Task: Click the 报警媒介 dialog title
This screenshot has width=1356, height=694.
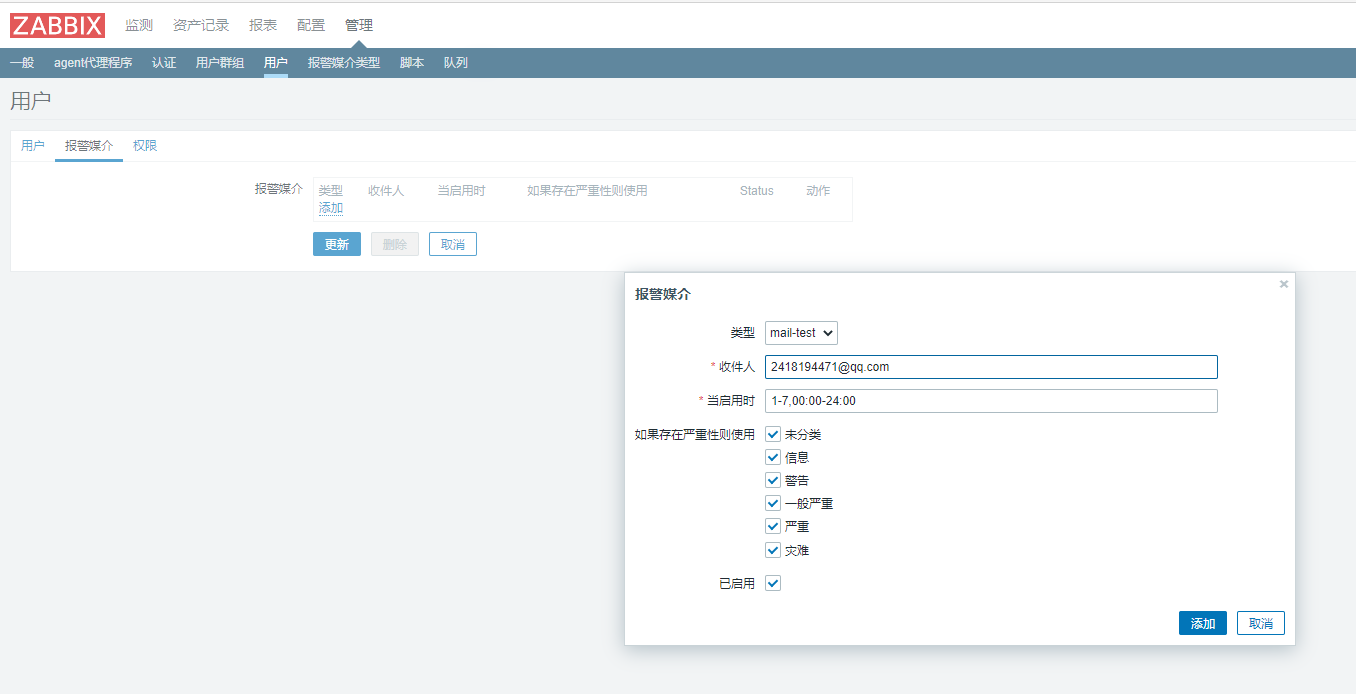Action: (662, 294)
